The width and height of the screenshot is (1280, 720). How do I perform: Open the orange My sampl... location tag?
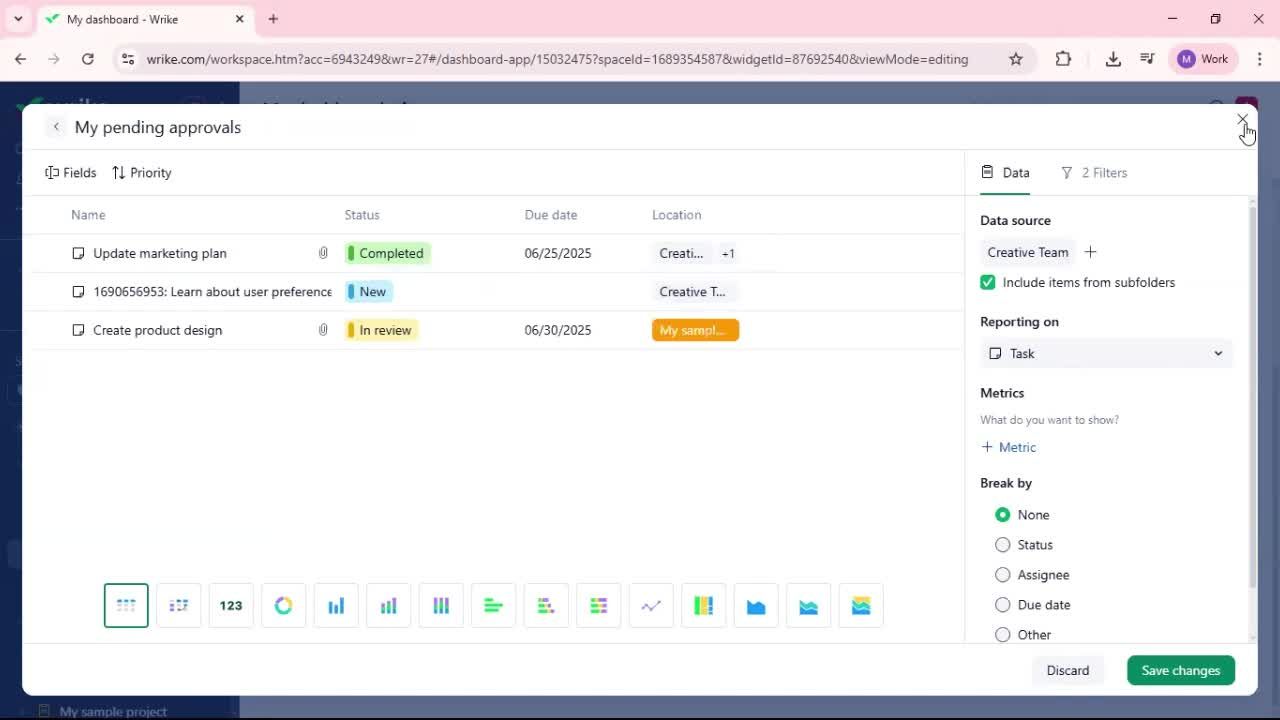click(x=695, y=330)
